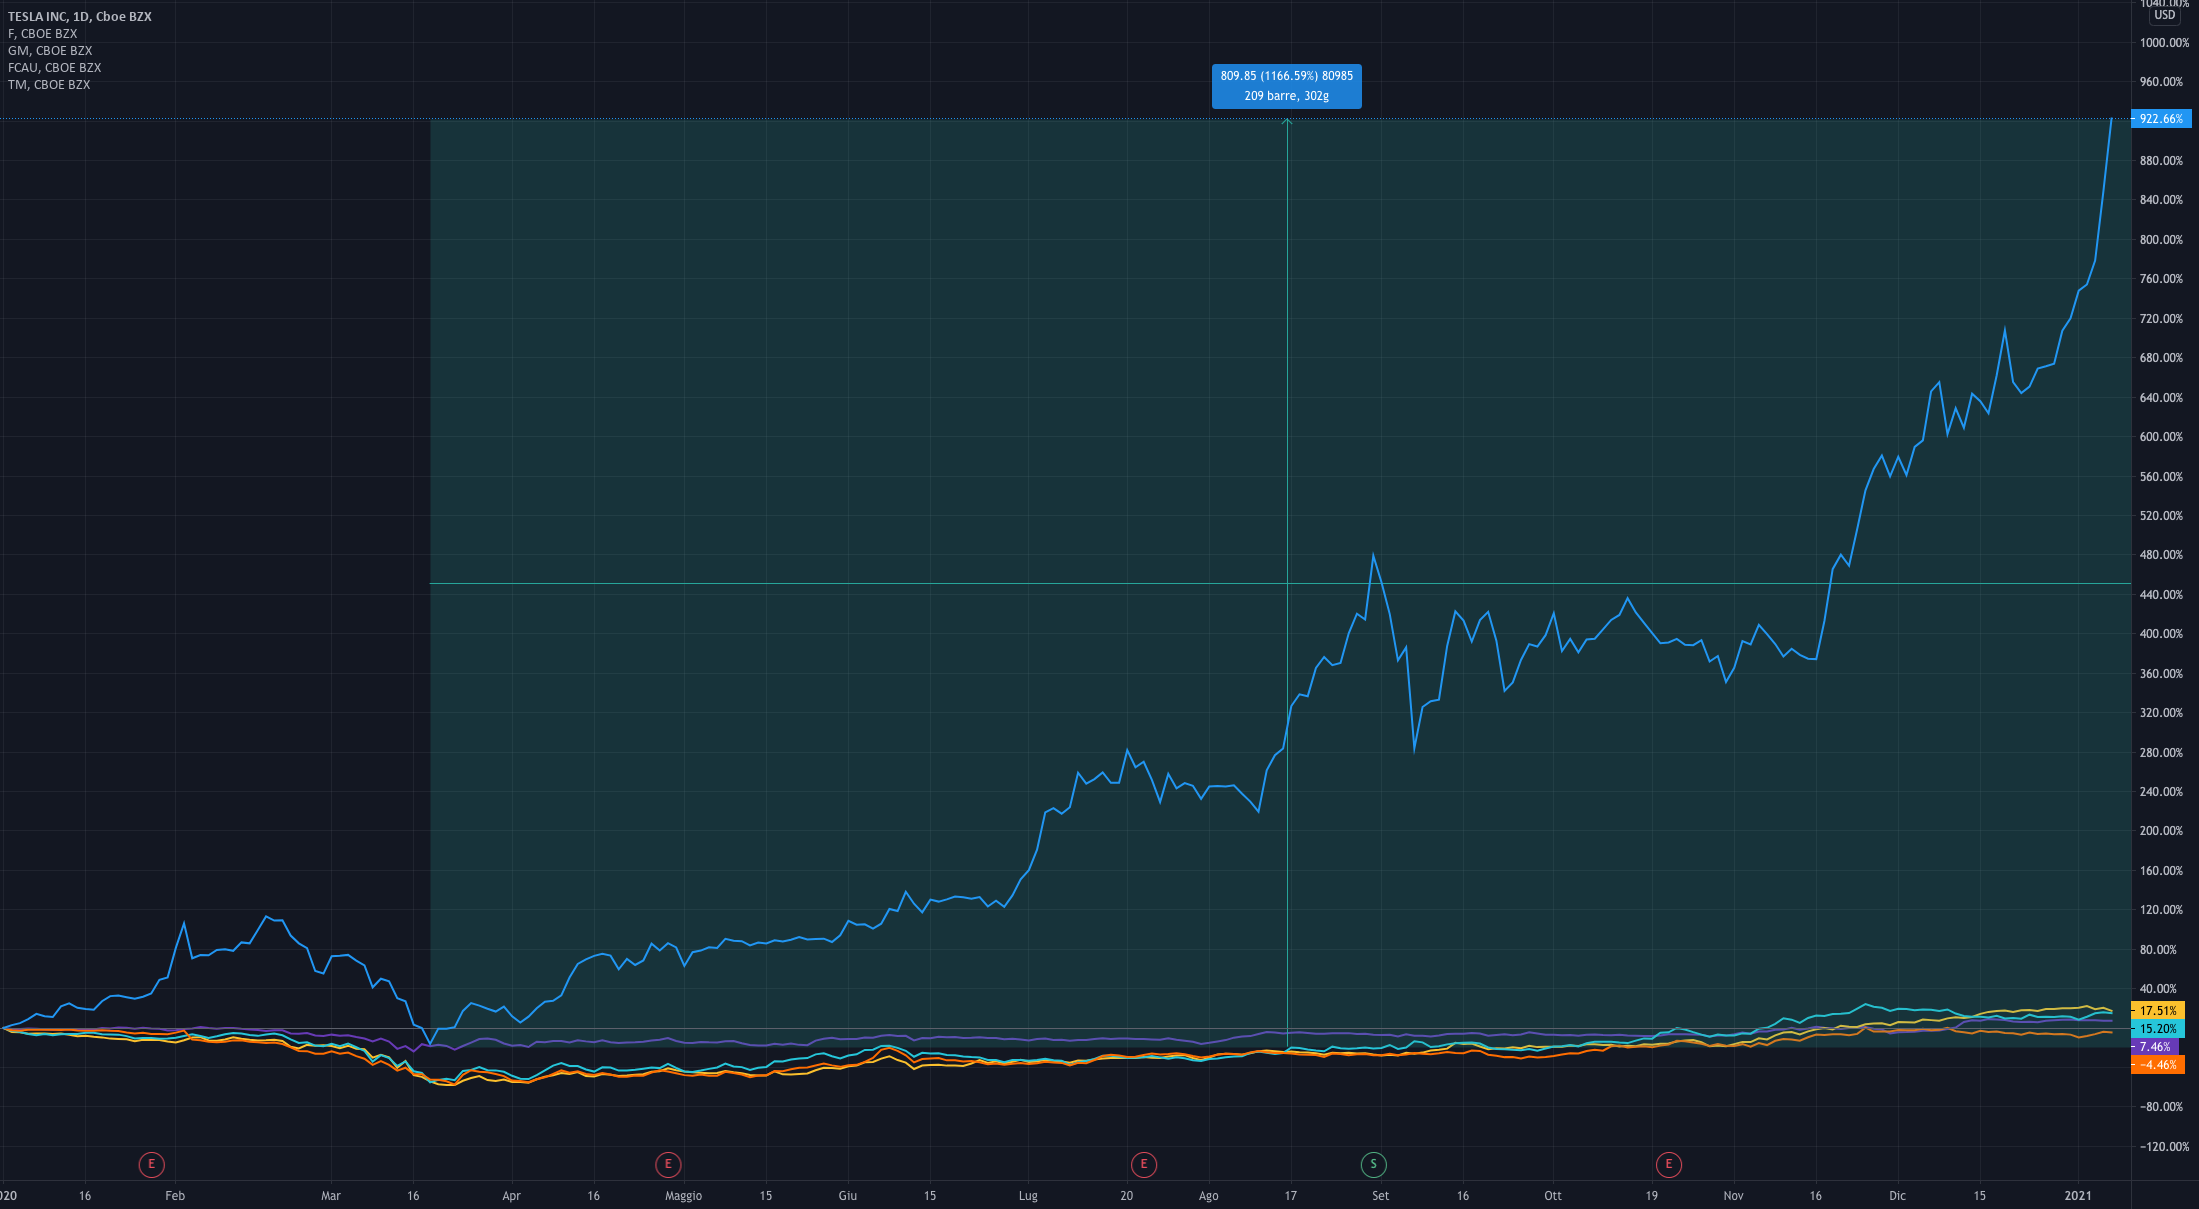Click the 720.00% scale label

[x=2161, y=319]
